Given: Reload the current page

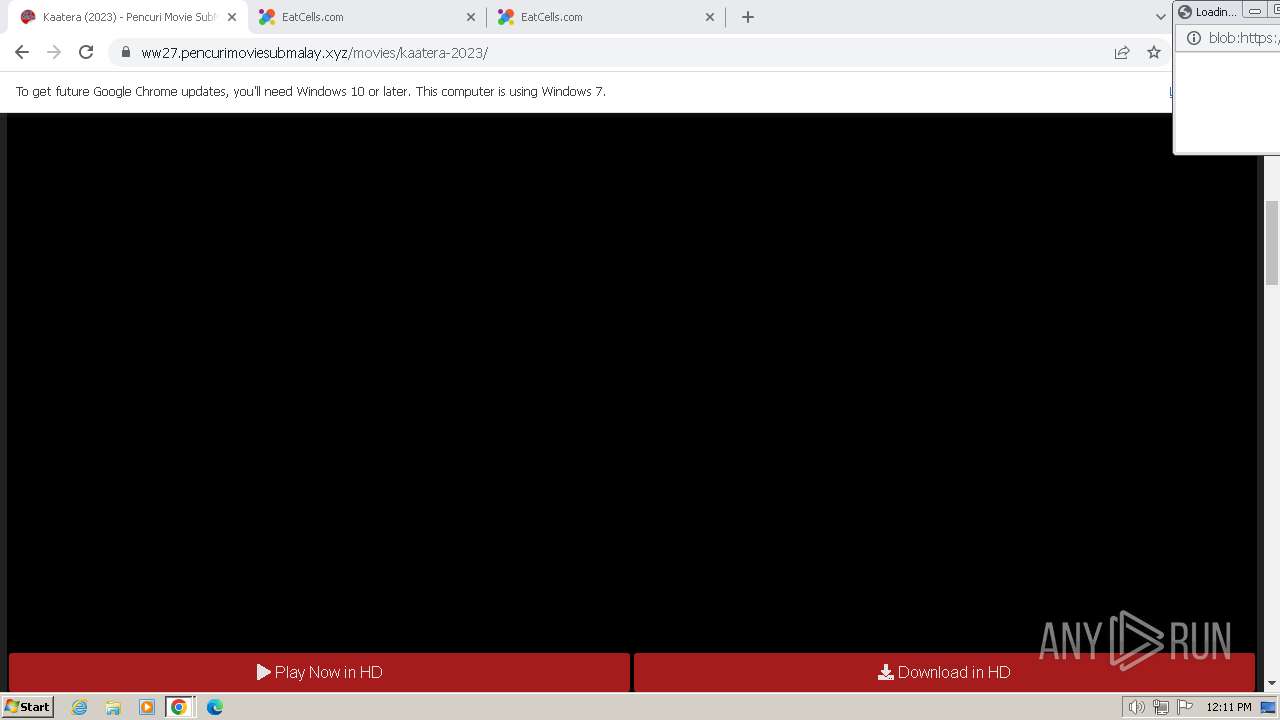Looking at the screenshot, I should click(x=86, y=52).
